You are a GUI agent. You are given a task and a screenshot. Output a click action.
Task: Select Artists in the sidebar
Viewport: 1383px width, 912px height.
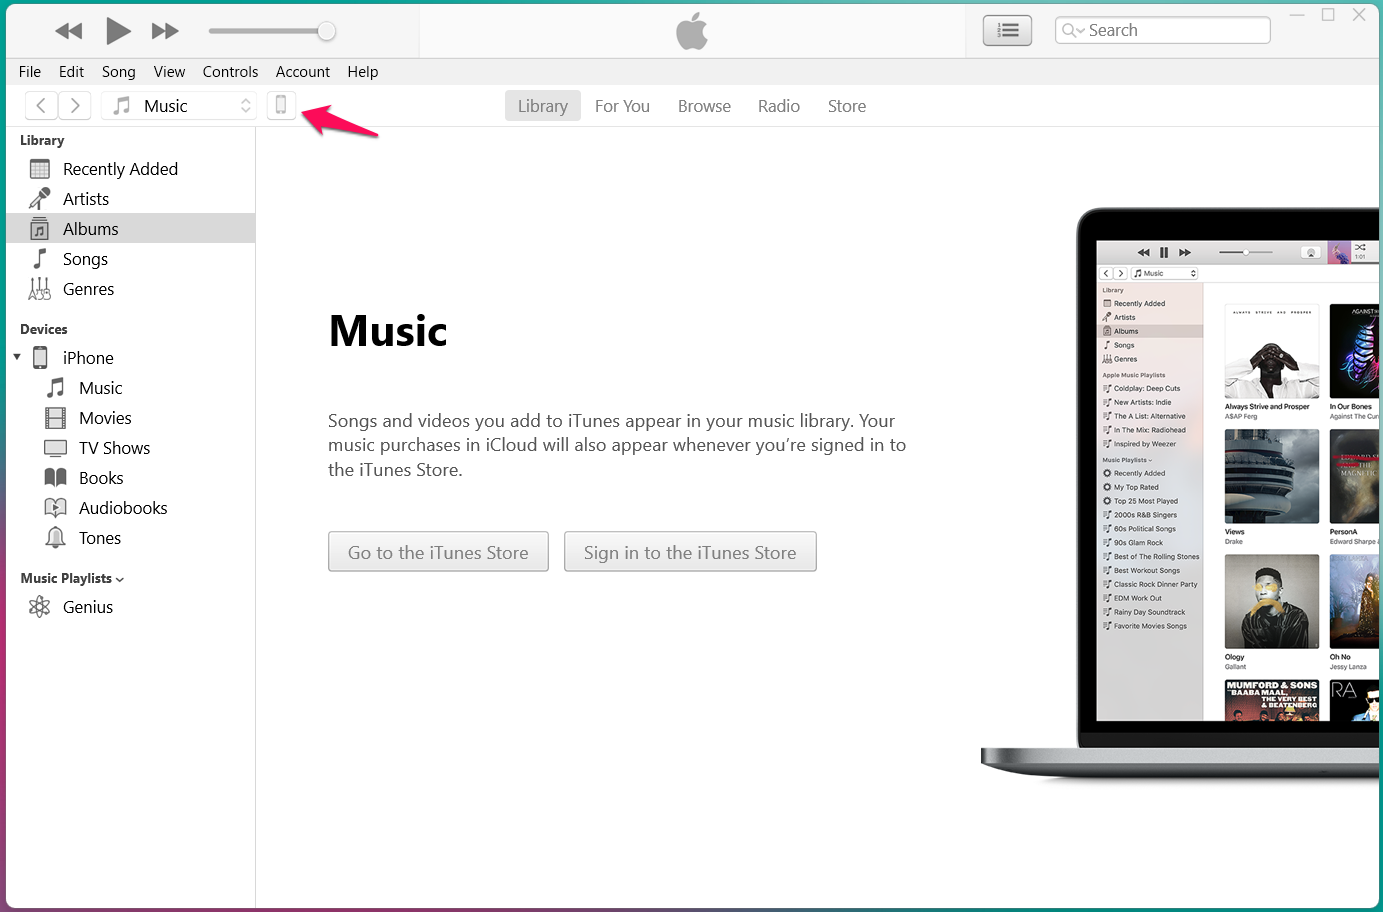[86, 199]
